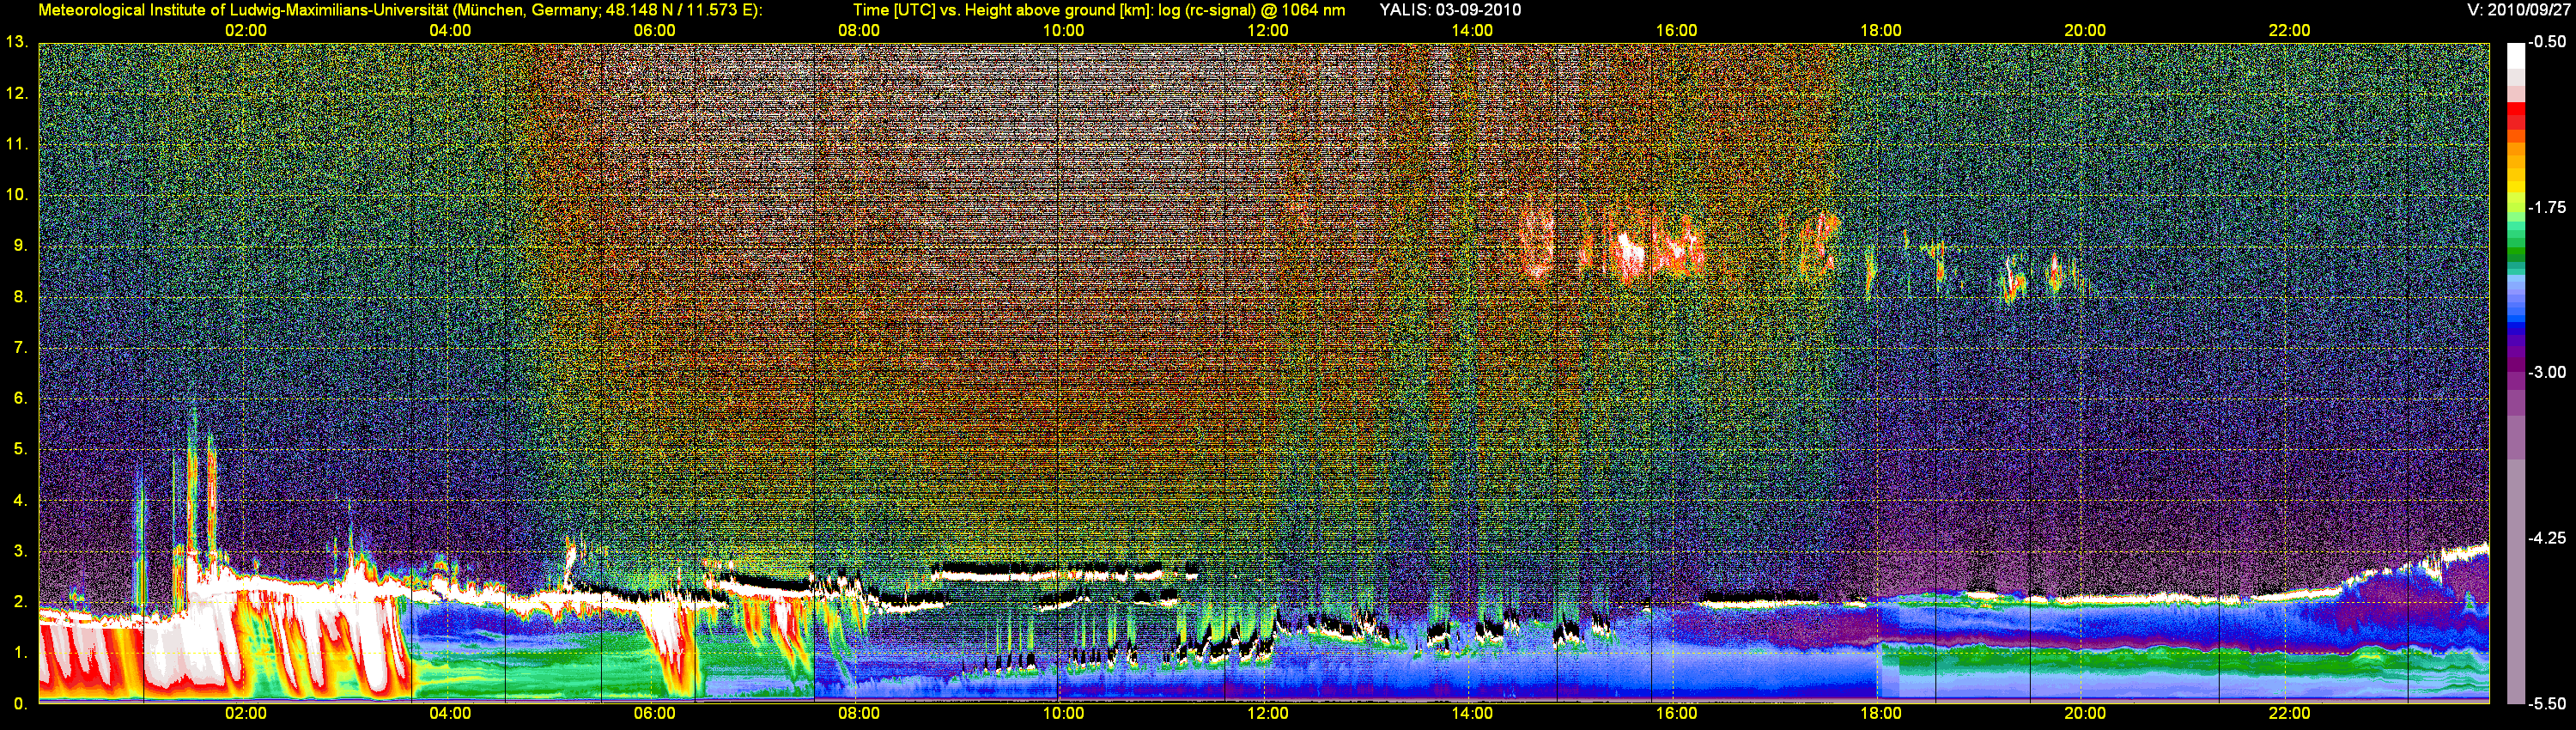Screen dimensions: 2576x730
Task: Click the -4.25 color scale value
Action: (2547, 538)
